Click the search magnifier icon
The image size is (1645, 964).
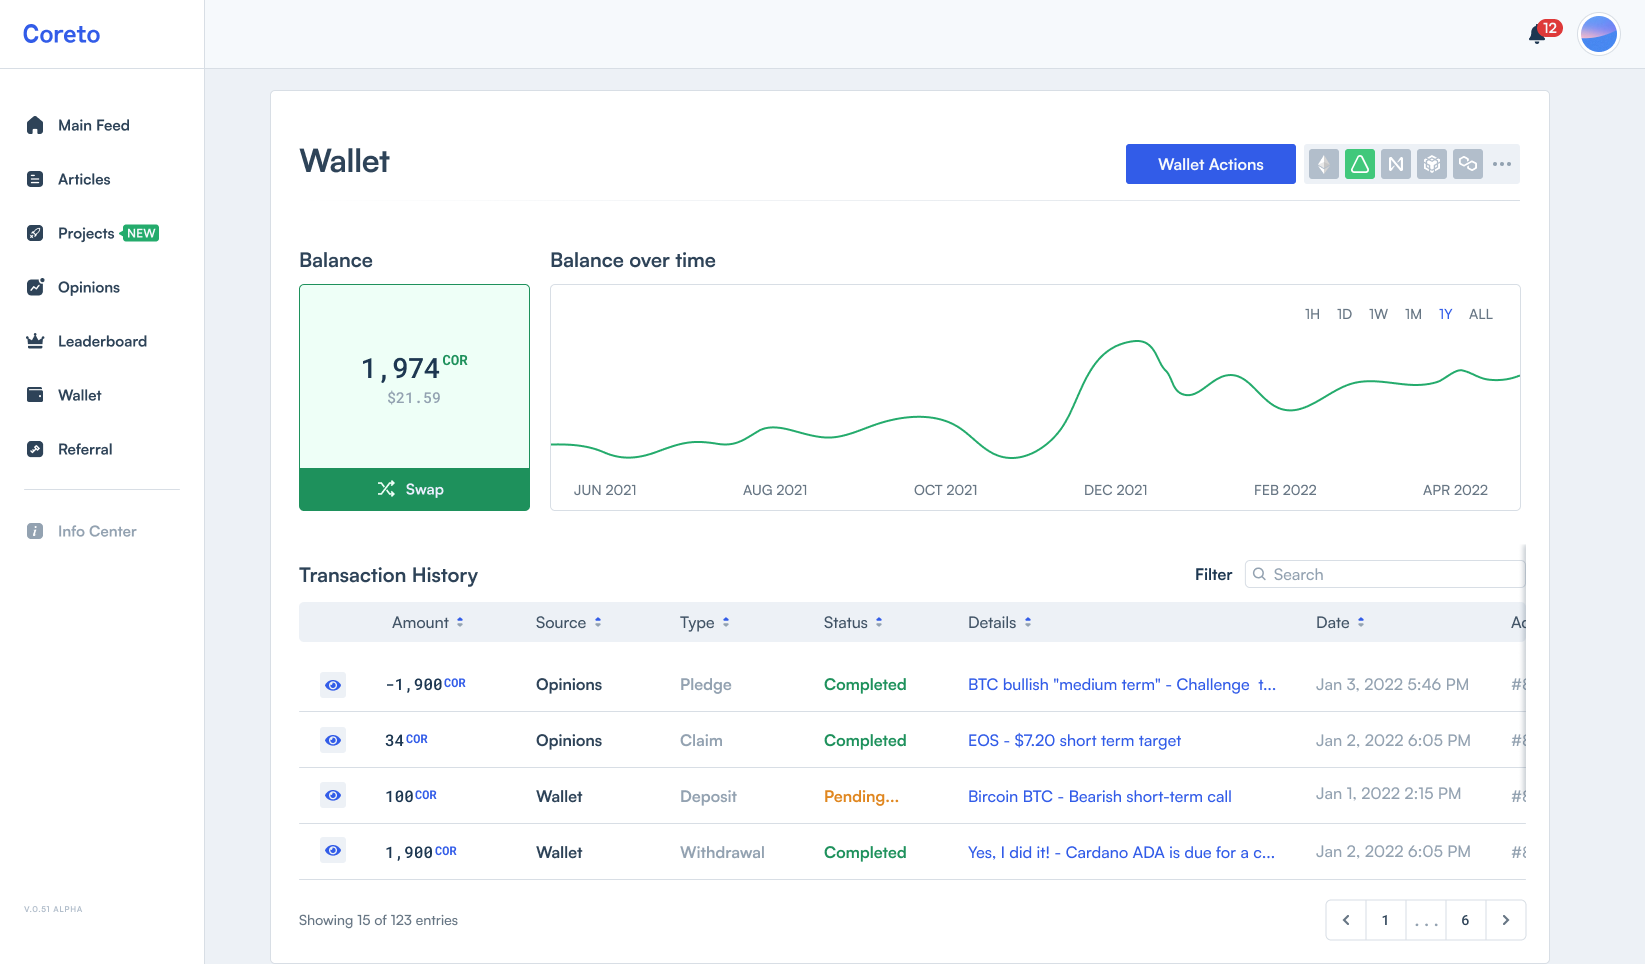pos(1260,574)
